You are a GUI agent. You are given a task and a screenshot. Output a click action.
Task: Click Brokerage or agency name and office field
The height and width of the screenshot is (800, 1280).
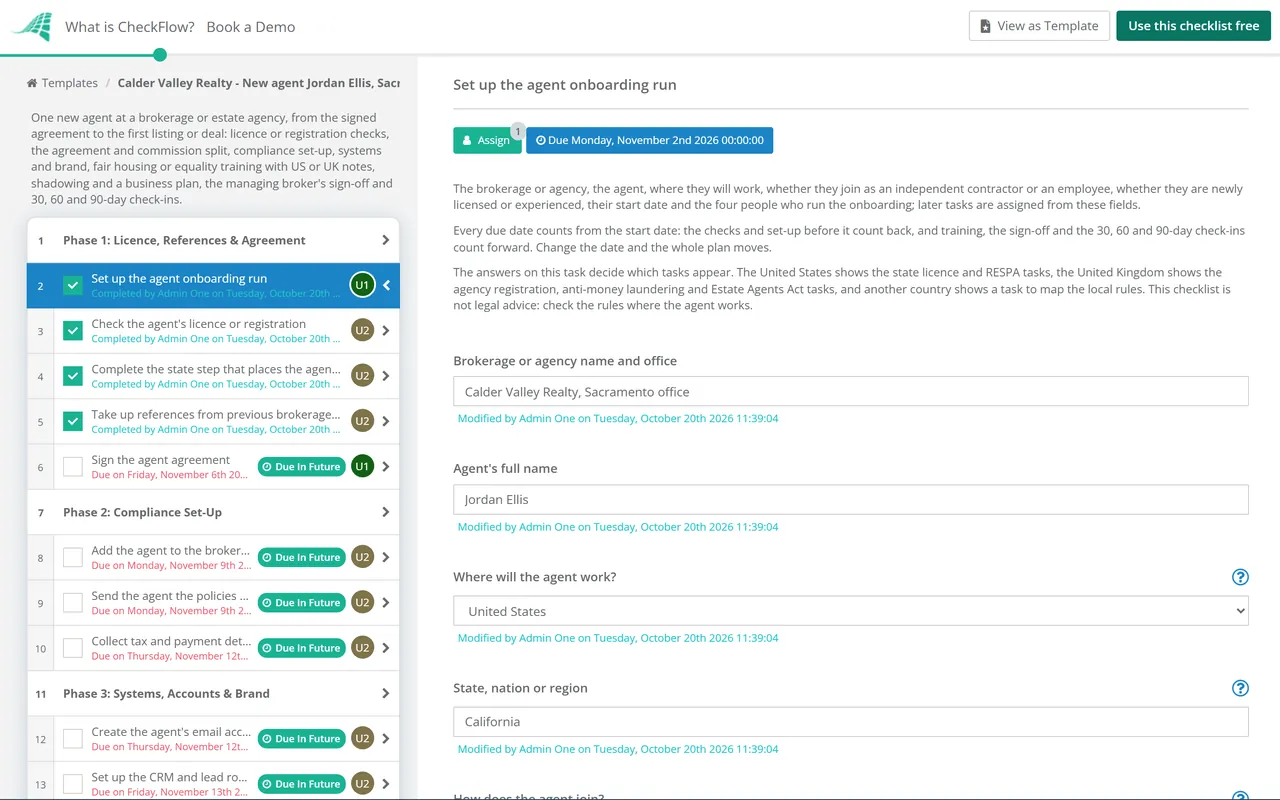coord(851,391)
